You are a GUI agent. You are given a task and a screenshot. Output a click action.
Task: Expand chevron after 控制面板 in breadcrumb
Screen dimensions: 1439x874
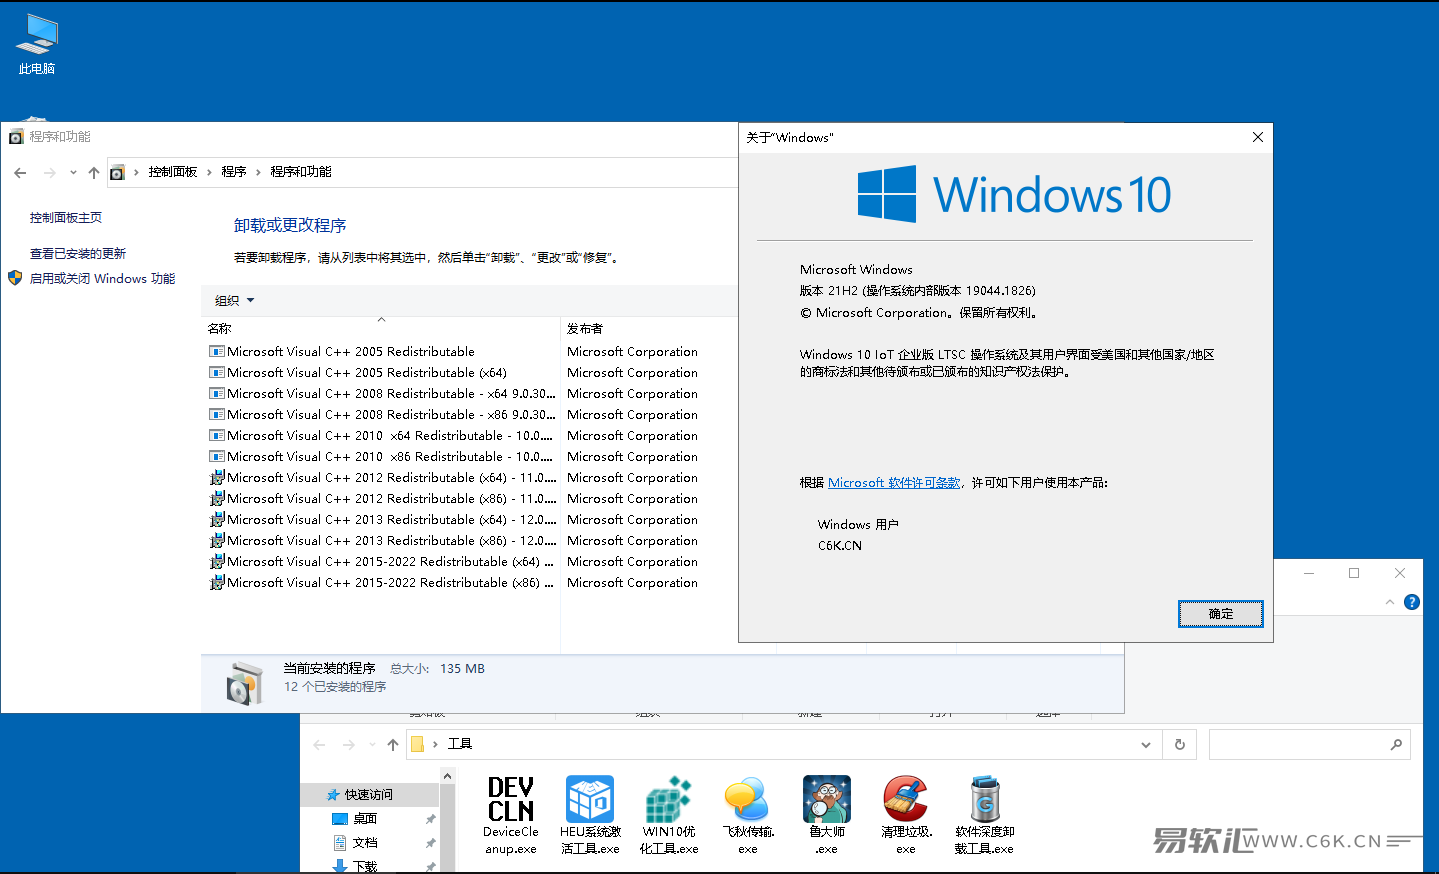point(209,172)
